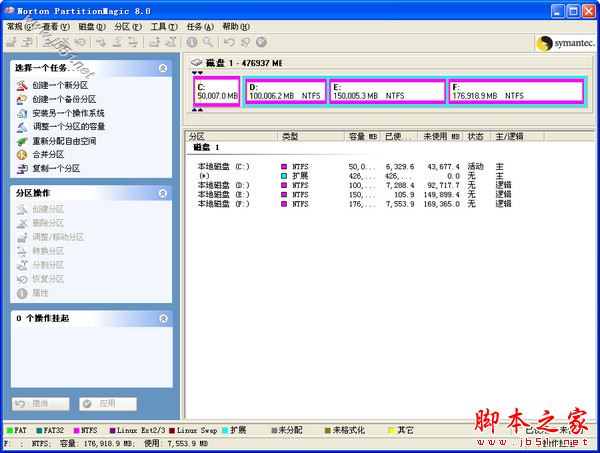This screenshot has width=600, height=453.
Task: Open the 工具 menu
Action: [164, 27]
